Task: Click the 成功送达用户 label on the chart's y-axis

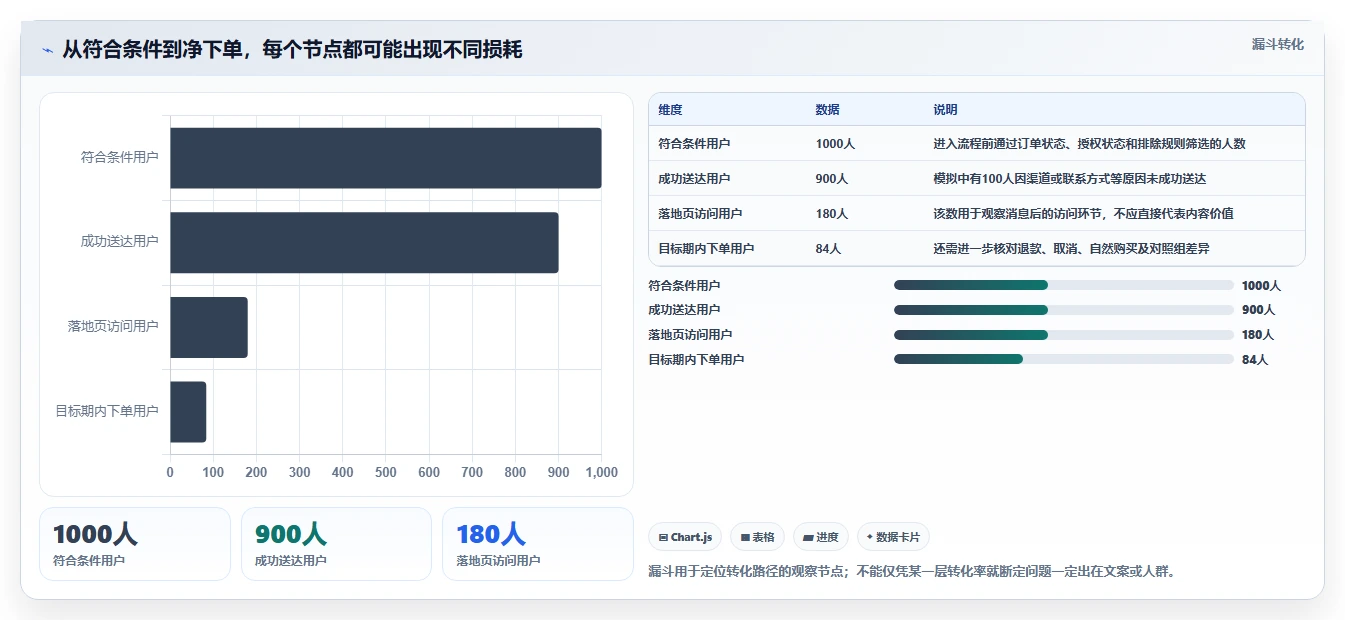Action: pyautogui.click(x=120, y=242)
